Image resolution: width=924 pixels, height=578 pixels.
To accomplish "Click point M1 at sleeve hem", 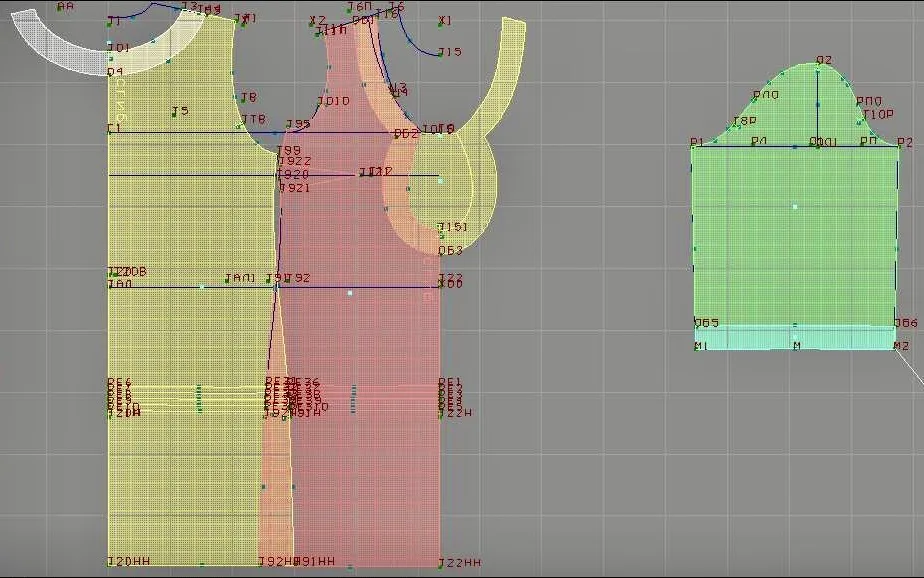I will [696, 348].
